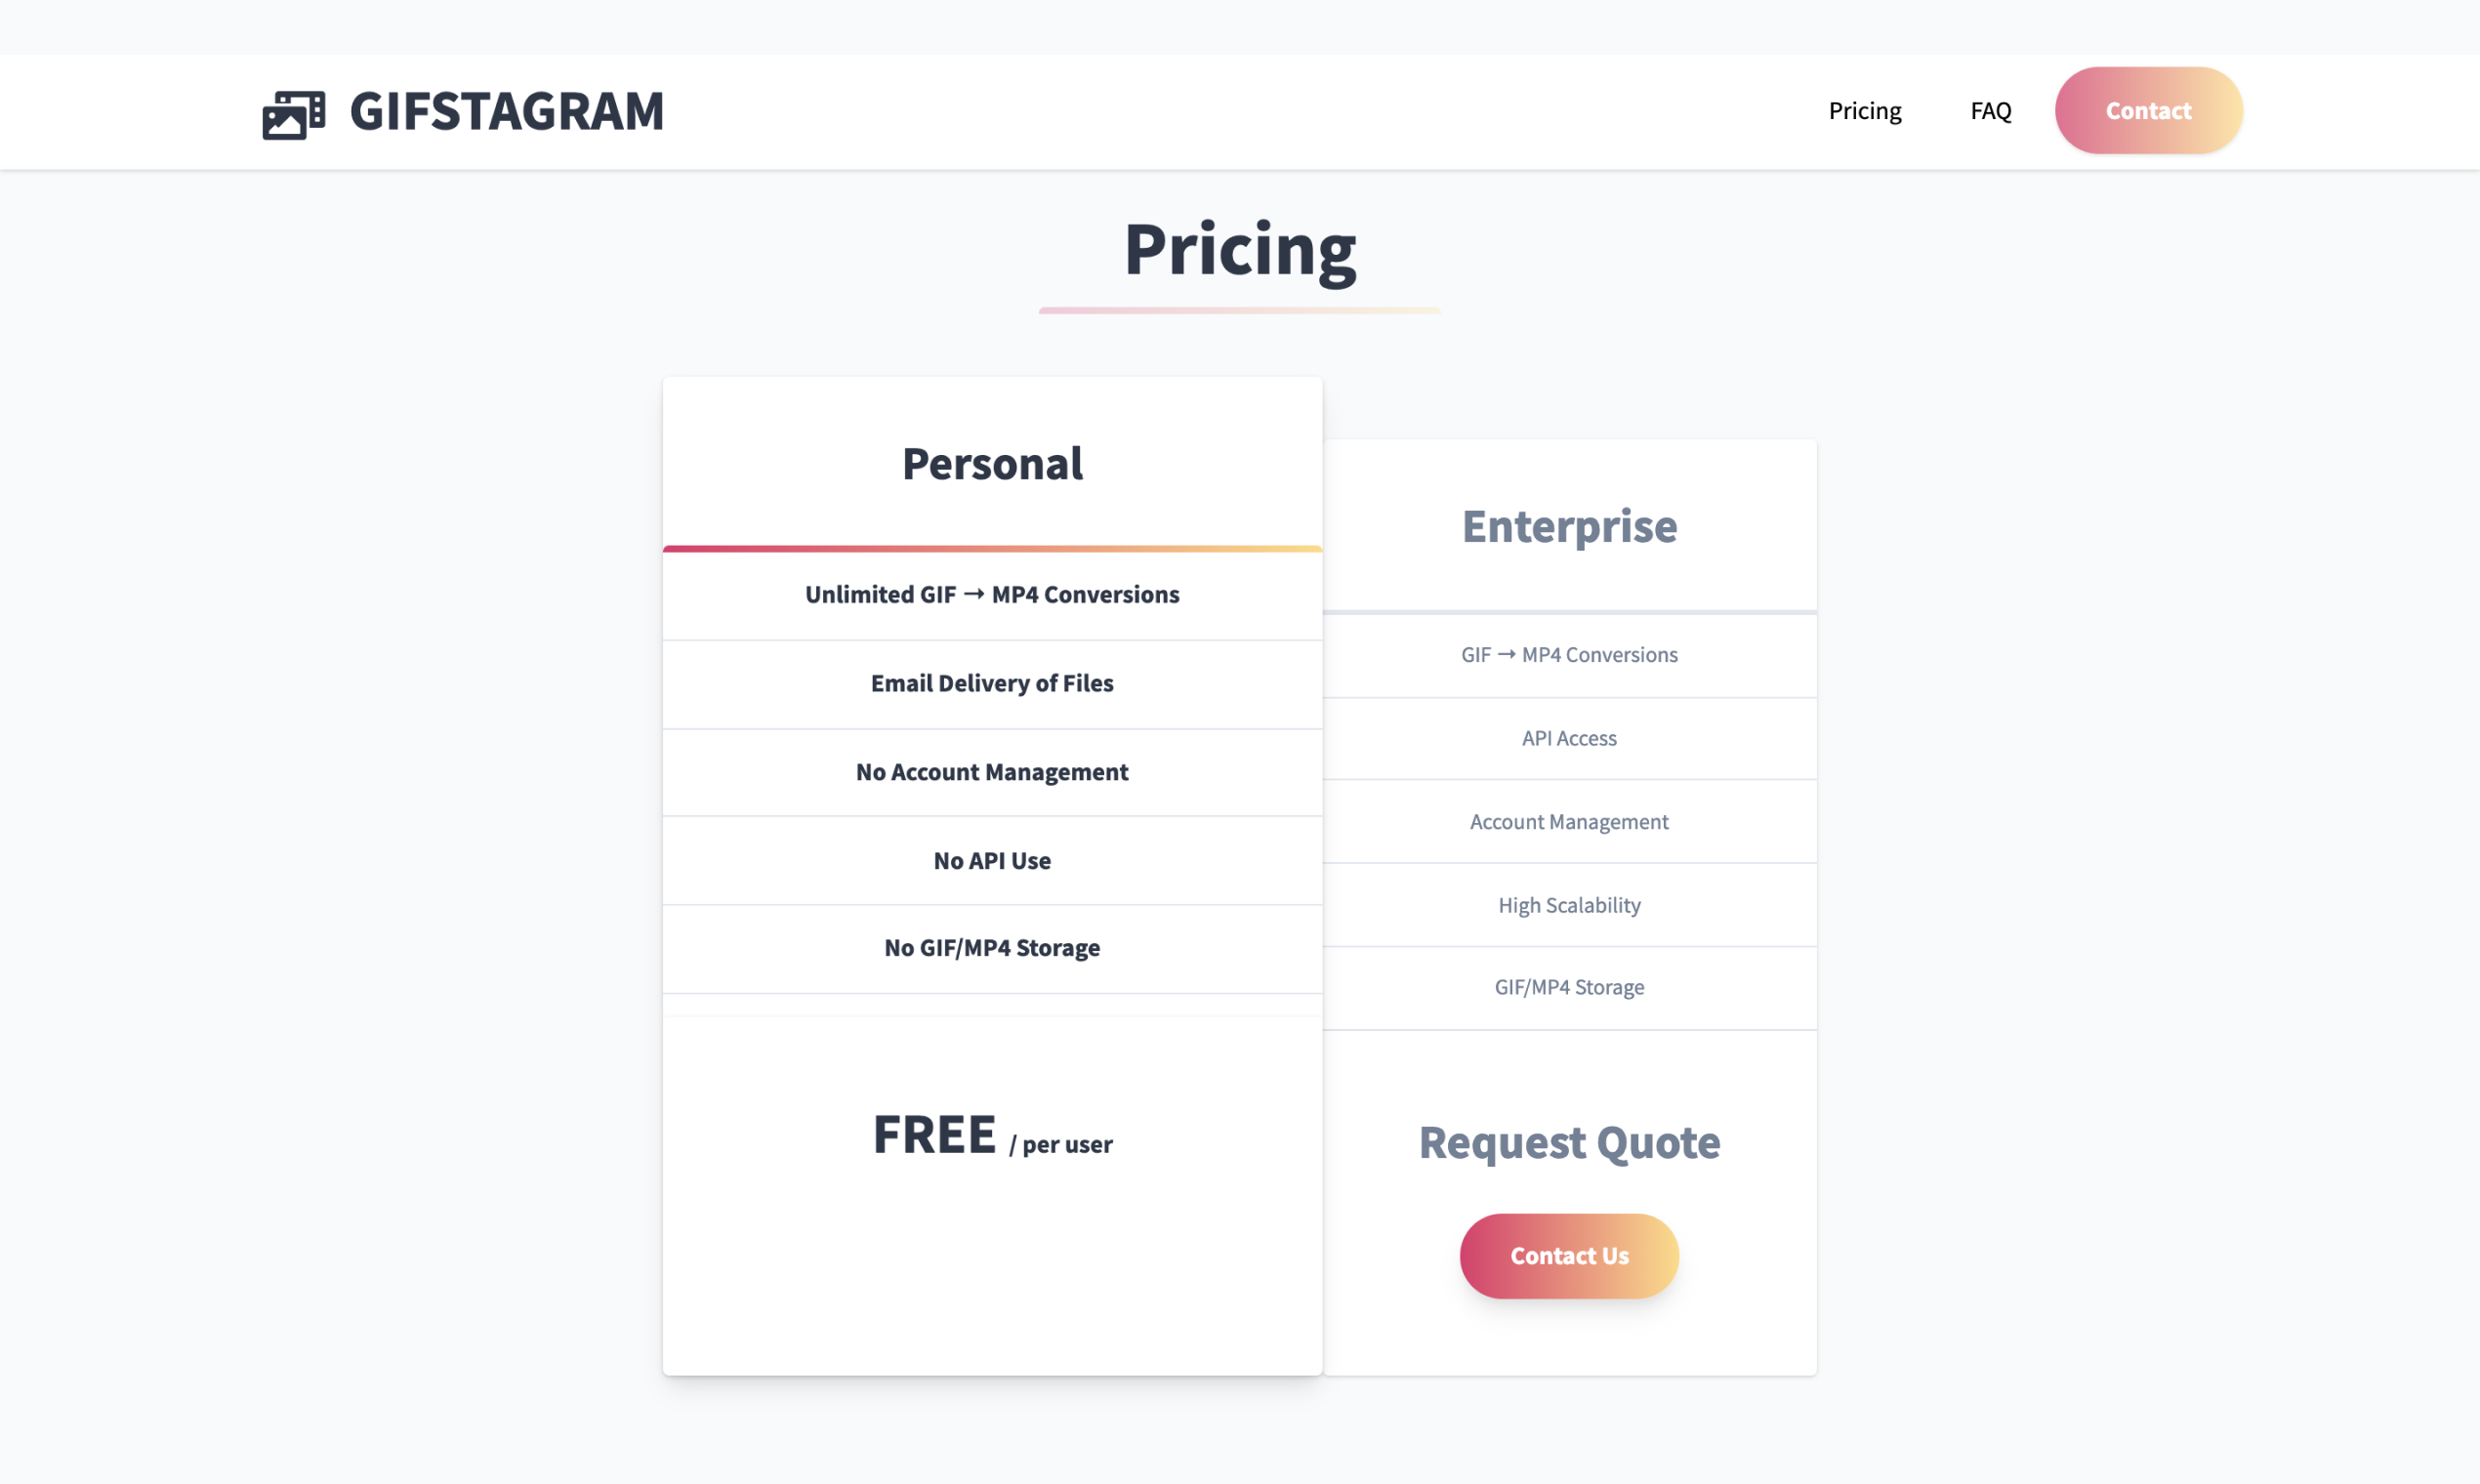
Task: Click the No API Use feature row
Action: click(991, 860)
